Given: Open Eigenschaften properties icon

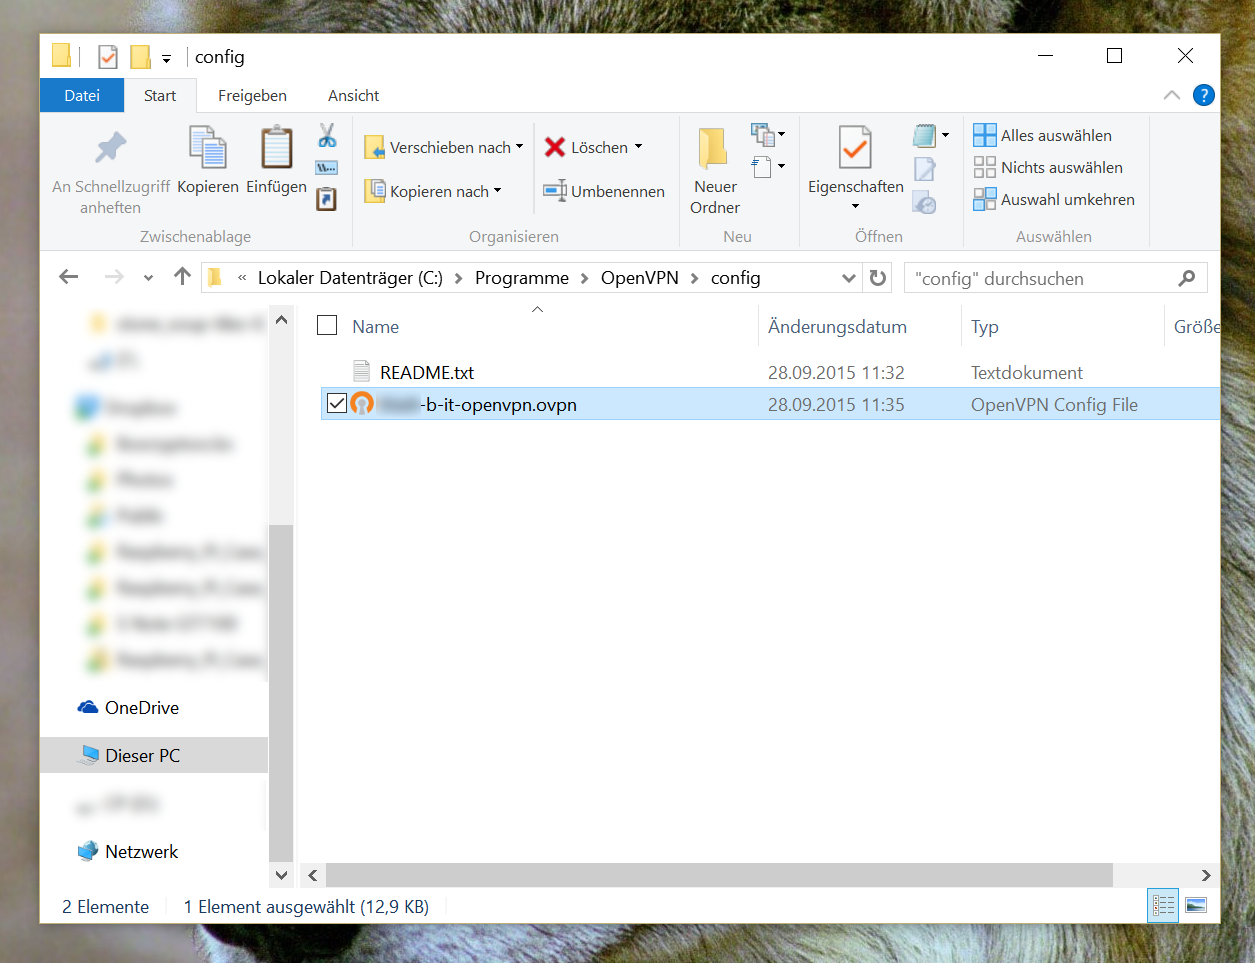Looking at the screenshot, I should pos(855,149).
